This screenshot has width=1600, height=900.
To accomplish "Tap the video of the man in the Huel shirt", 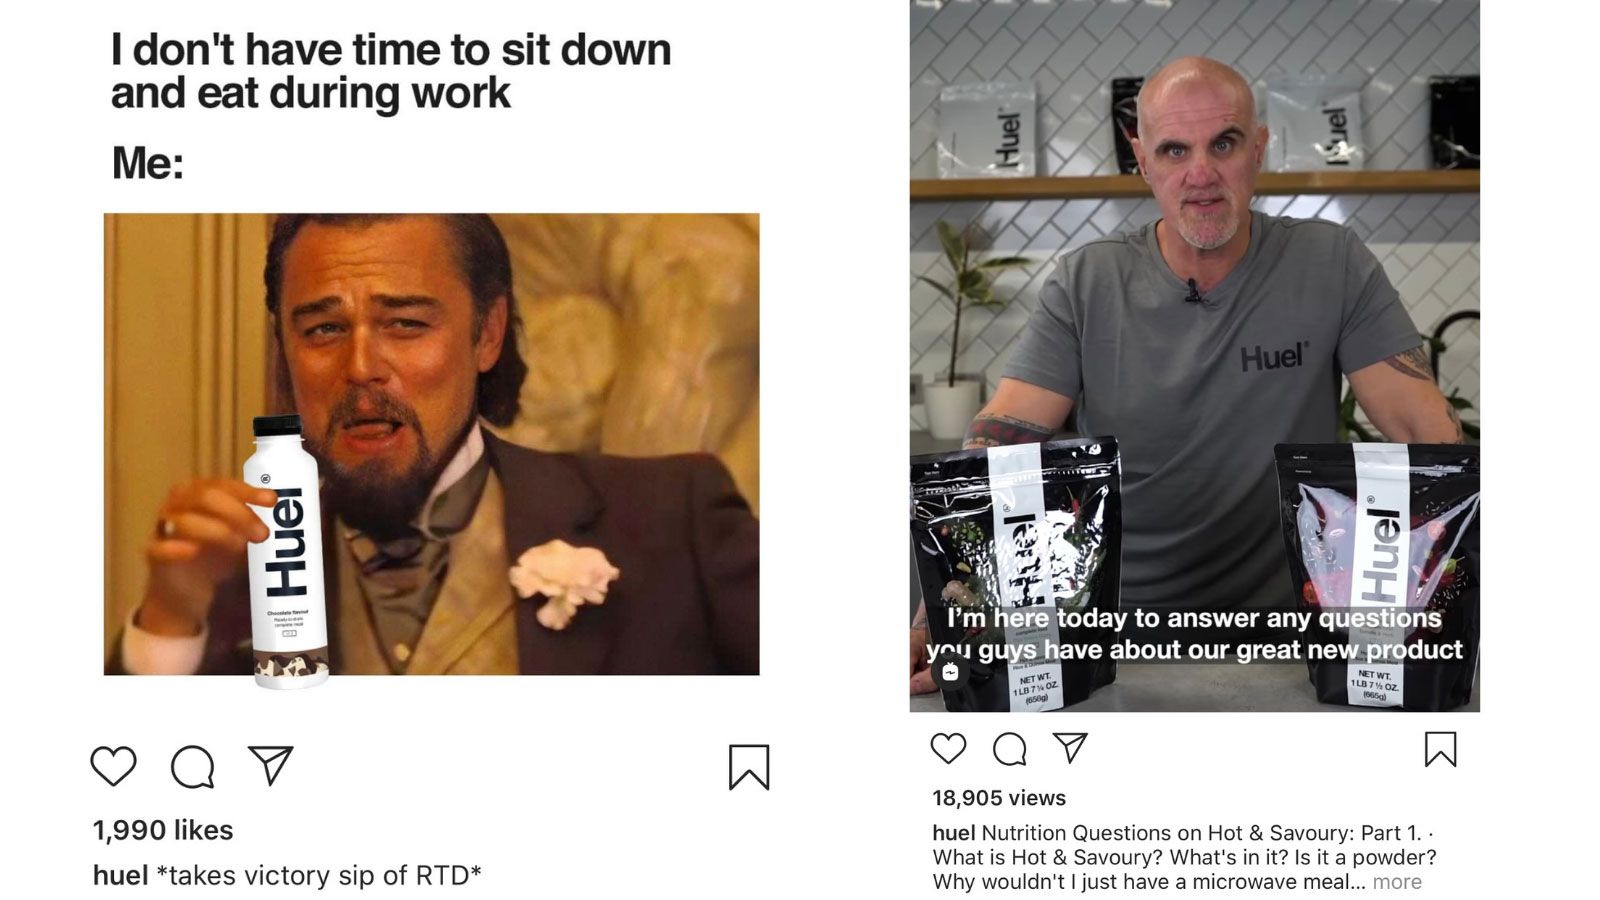I will [1194, 356].
